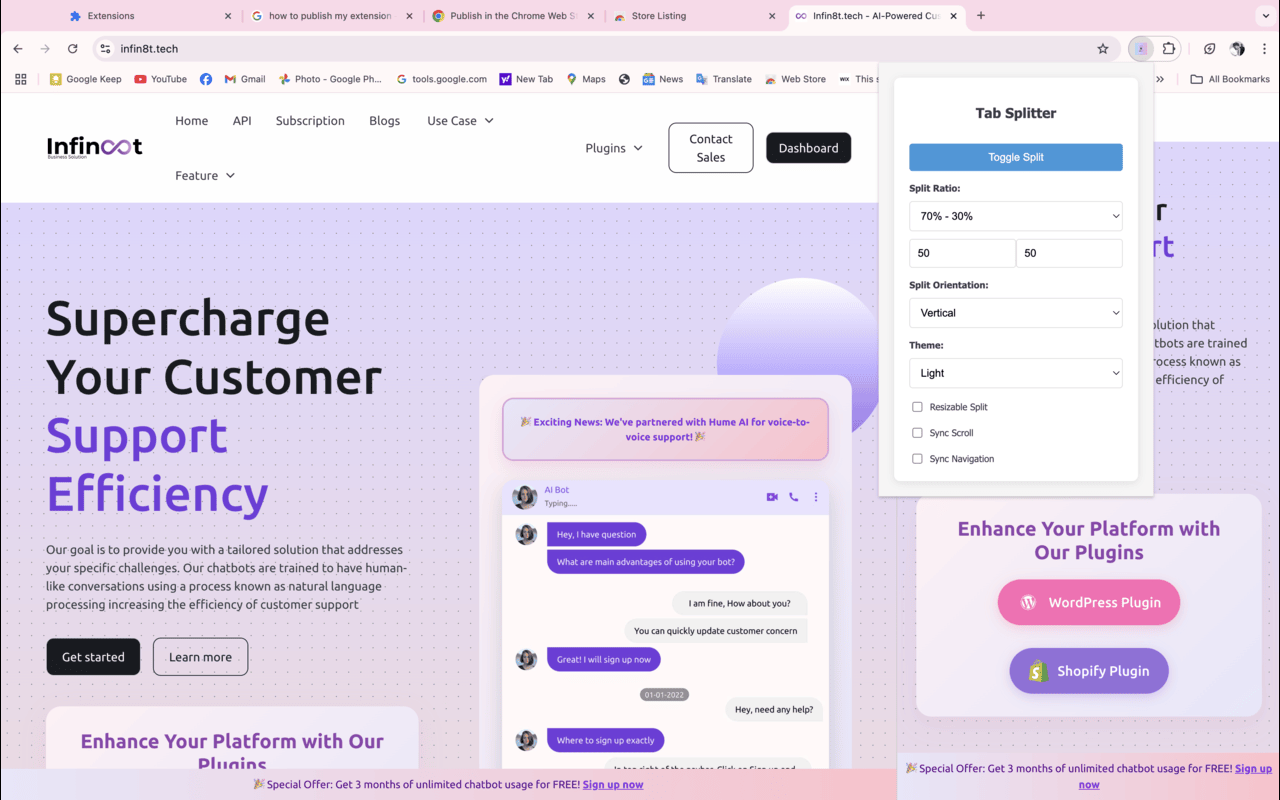Switch to 'Publish in the Chrome Web Store' tab
This screenshot has width=1280, height=800.
click(x=513, y=16)
